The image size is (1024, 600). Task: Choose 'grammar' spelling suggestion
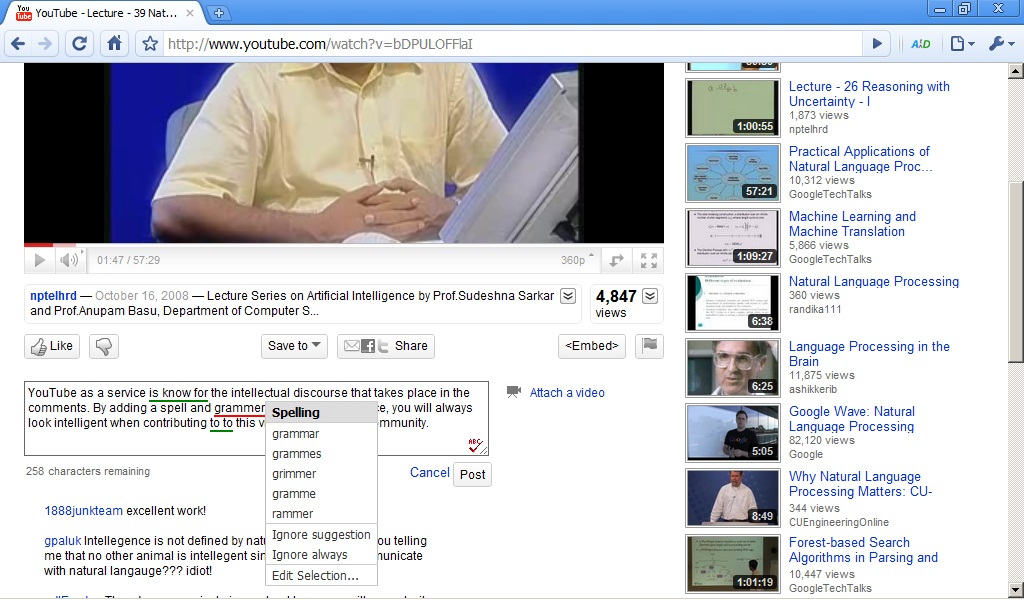coord(296,434)
